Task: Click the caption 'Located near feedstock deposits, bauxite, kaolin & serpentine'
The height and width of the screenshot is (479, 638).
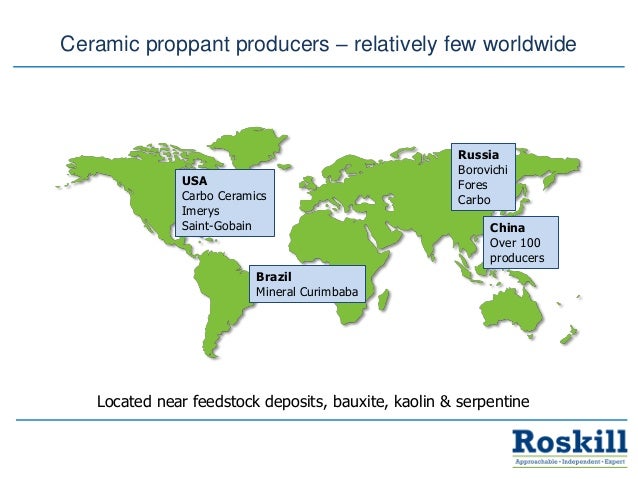Action: pos(313,402)
